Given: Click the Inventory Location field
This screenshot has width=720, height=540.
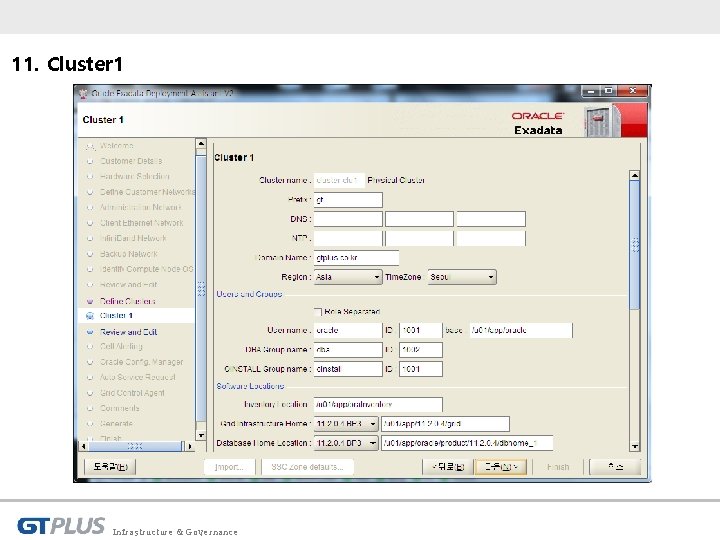Looking at the screenshot, I should 378,405.
